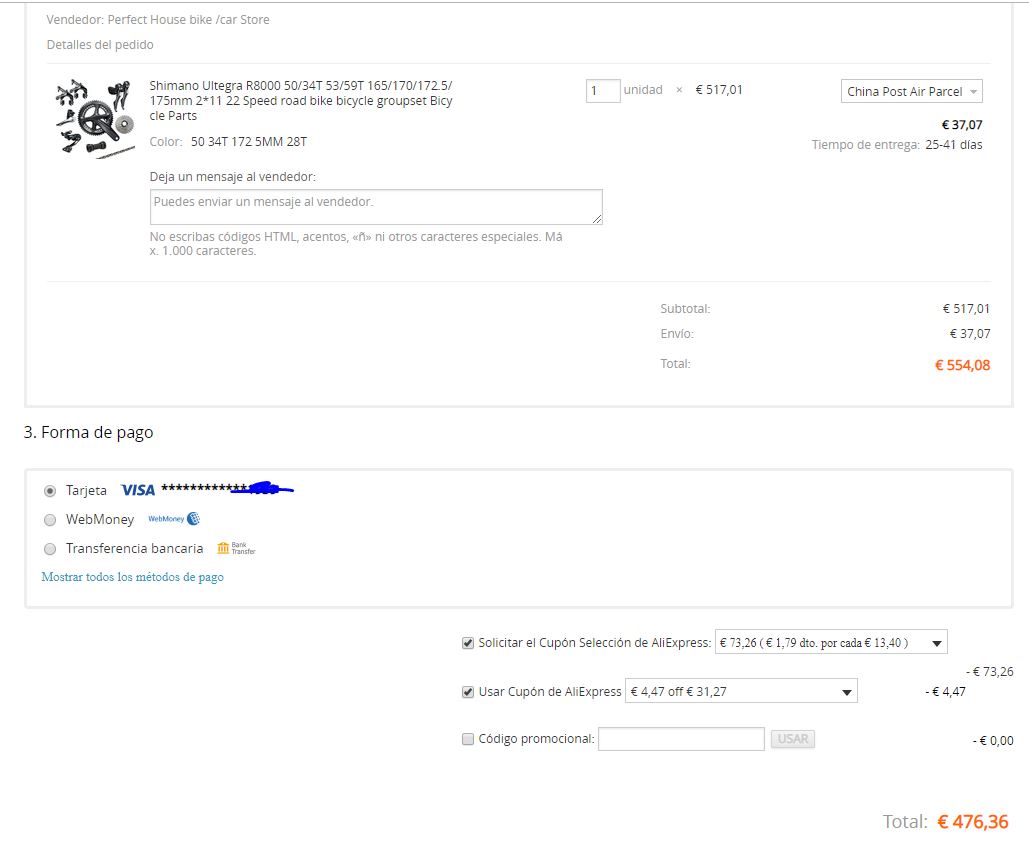The height and width of the screenshot is (843, 1029).
Task: Open the Cupón Selección € 73,26 dropdown
Action: pos(831,643)
